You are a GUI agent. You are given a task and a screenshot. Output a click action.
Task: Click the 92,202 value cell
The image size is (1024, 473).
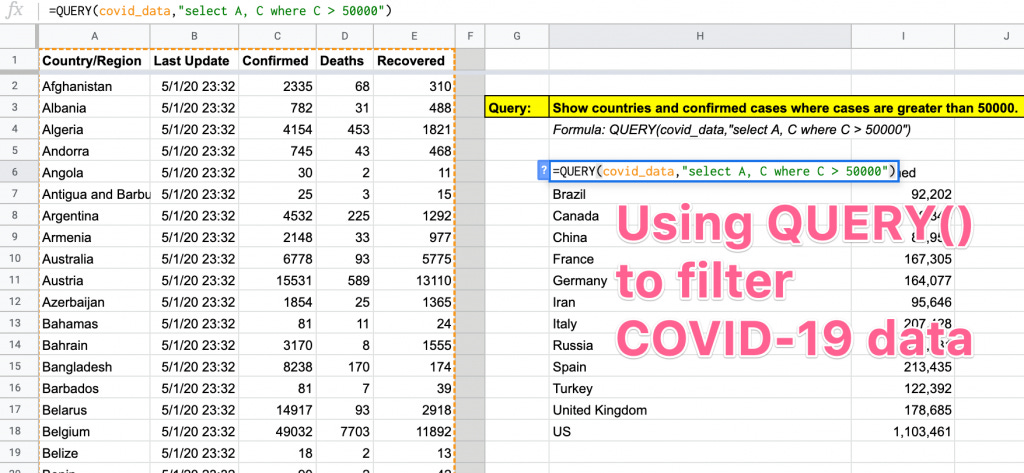point(903,194)
